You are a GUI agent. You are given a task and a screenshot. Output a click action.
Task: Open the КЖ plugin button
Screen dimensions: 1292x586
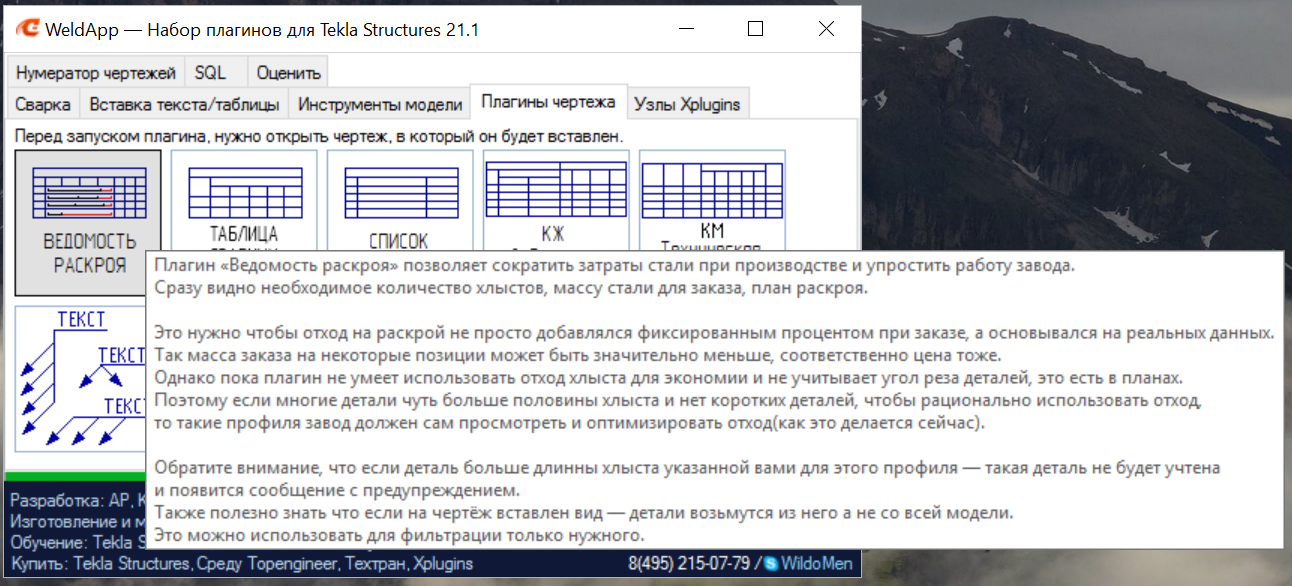(x=556, y=199)
